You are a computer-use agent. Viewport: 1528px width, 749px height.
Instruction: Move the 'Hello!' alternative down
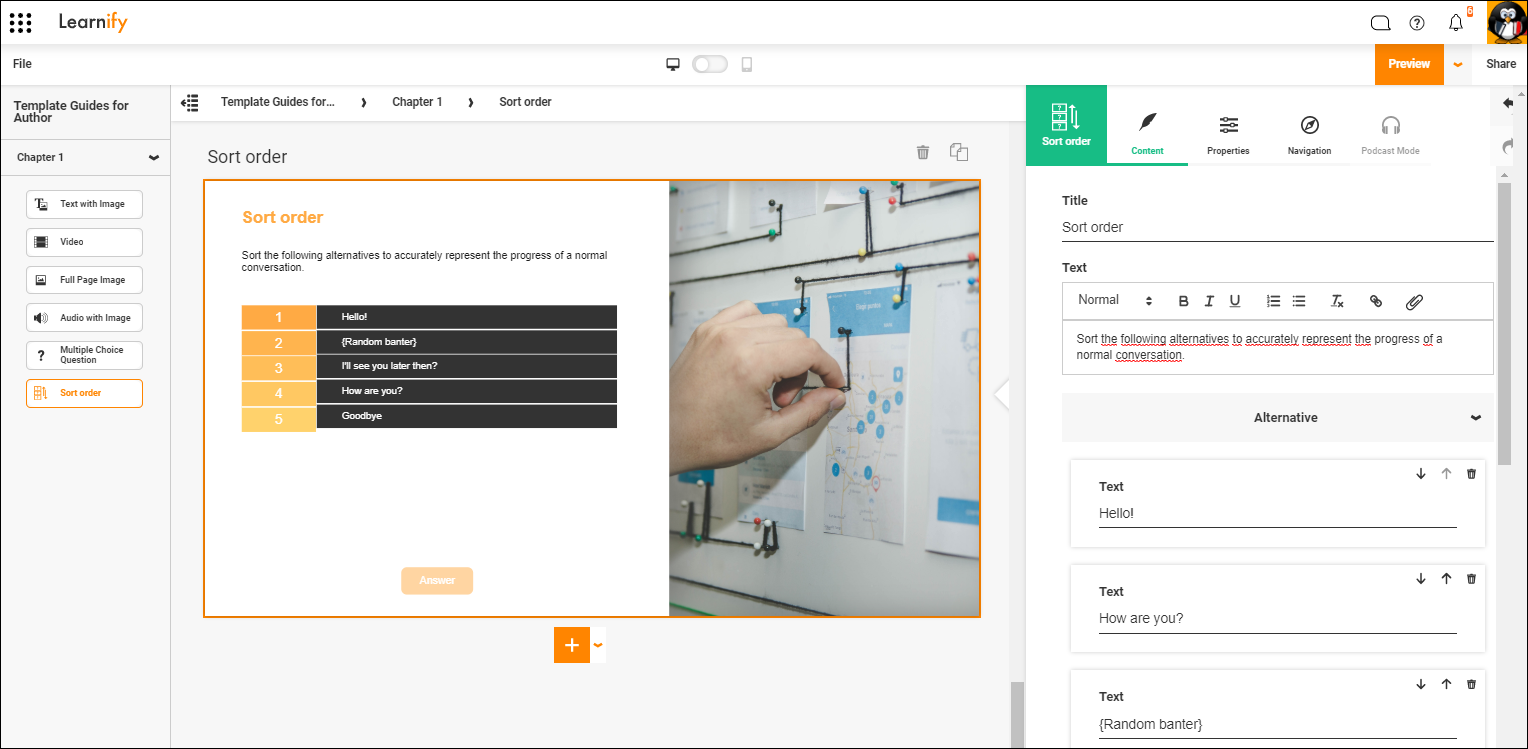point(1421,473)
